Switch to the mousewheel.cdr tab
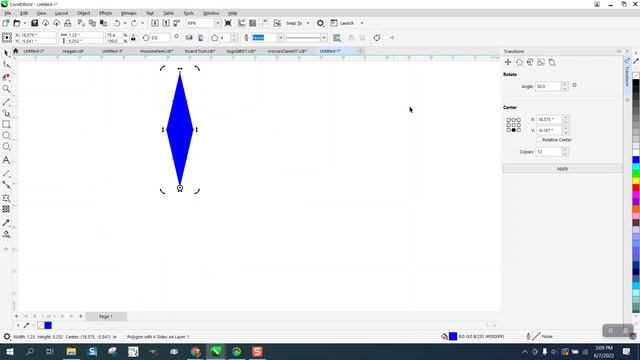Screen dimensions: 640x360 [x=157, y=51]
